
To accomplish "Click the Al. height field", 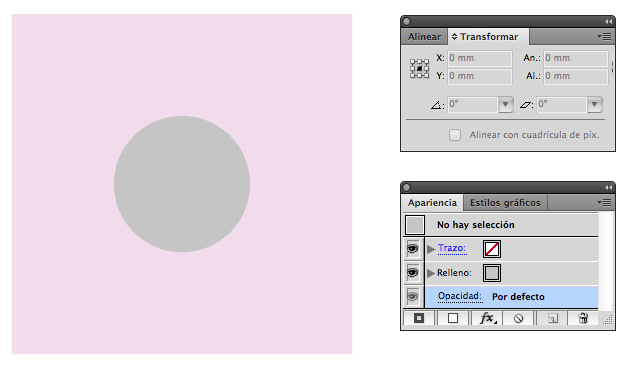I will click(x=575, y=76).
